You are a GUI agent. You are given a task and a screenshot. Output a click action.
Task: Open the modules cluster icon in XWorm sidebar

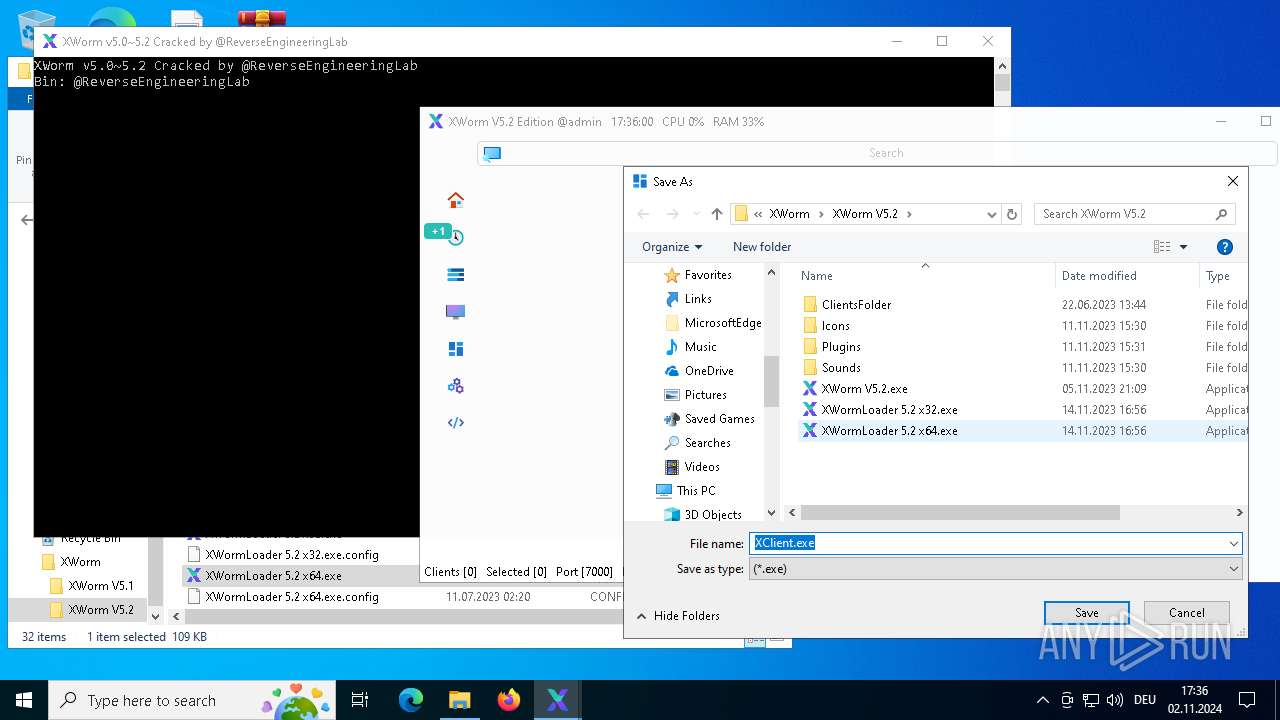click(x=456, y=386)
